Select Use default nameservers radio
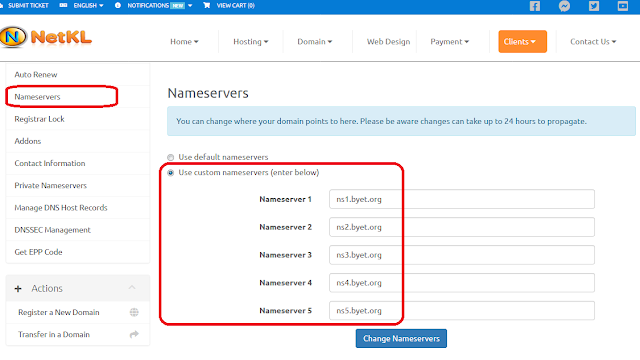 point(171,157)
